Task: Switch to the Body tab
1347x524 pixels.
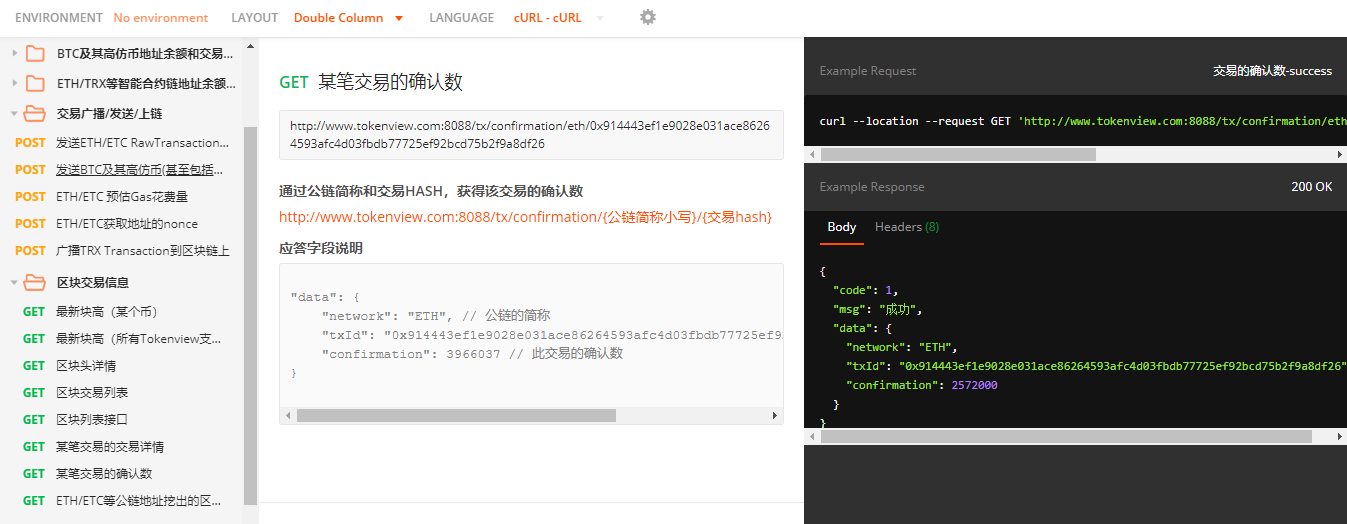Action: (x=842, y=227)
